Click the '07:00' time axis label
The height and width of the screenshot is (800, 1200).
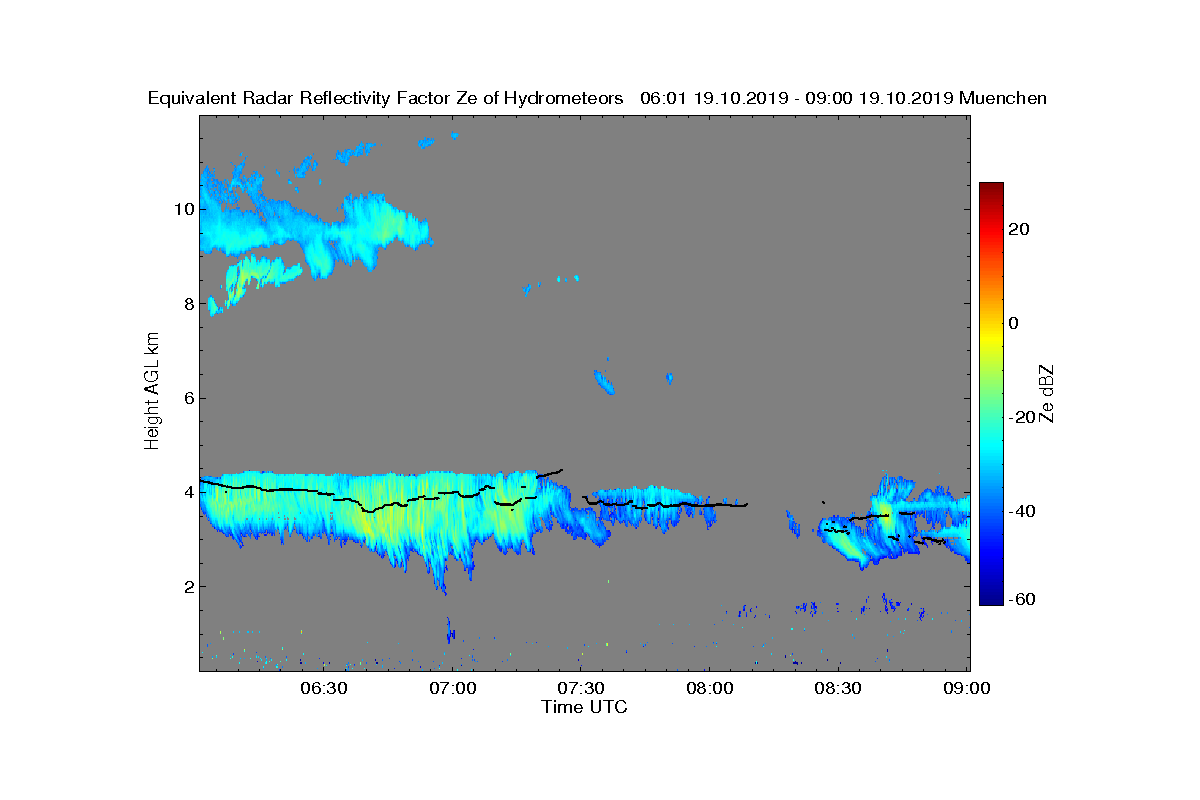point(453,688)
